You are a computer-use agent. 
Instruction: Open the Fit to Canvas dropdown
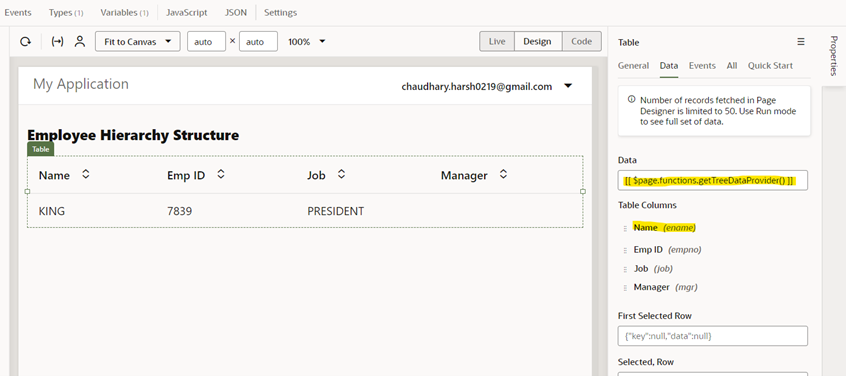click(x=138, y=42)
